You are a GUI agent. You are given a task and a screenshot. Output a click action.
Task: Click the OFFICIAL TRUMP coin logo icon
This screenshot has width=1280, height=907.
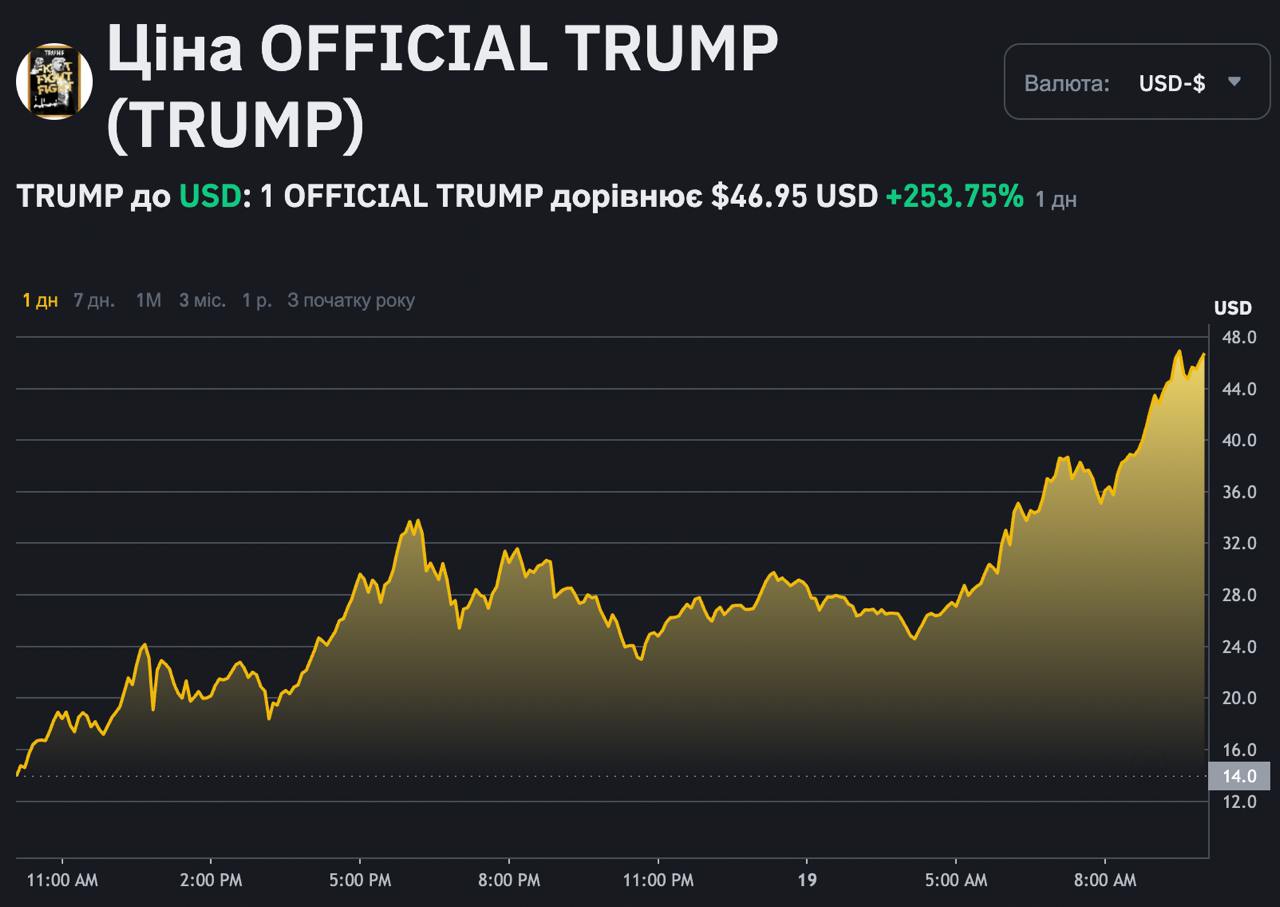(x=54, y=81)
